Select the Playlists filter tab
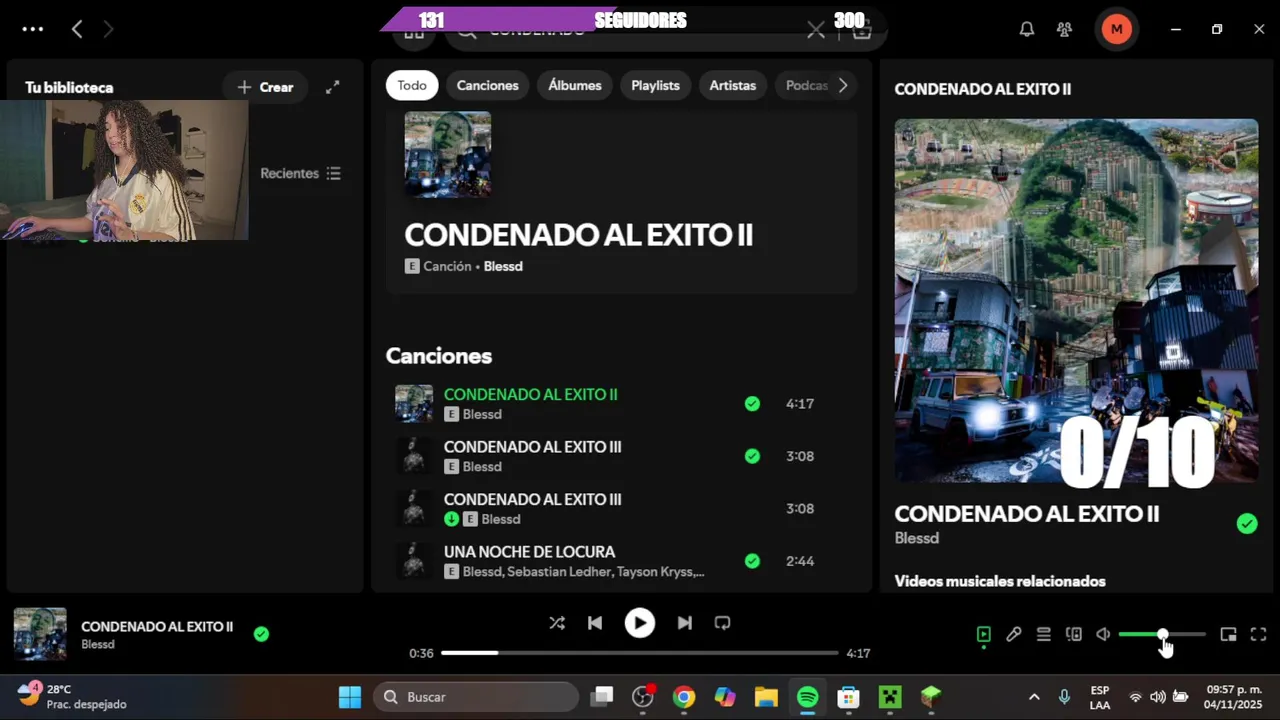This screenshot has width=1280, height=720. [655, 85]
